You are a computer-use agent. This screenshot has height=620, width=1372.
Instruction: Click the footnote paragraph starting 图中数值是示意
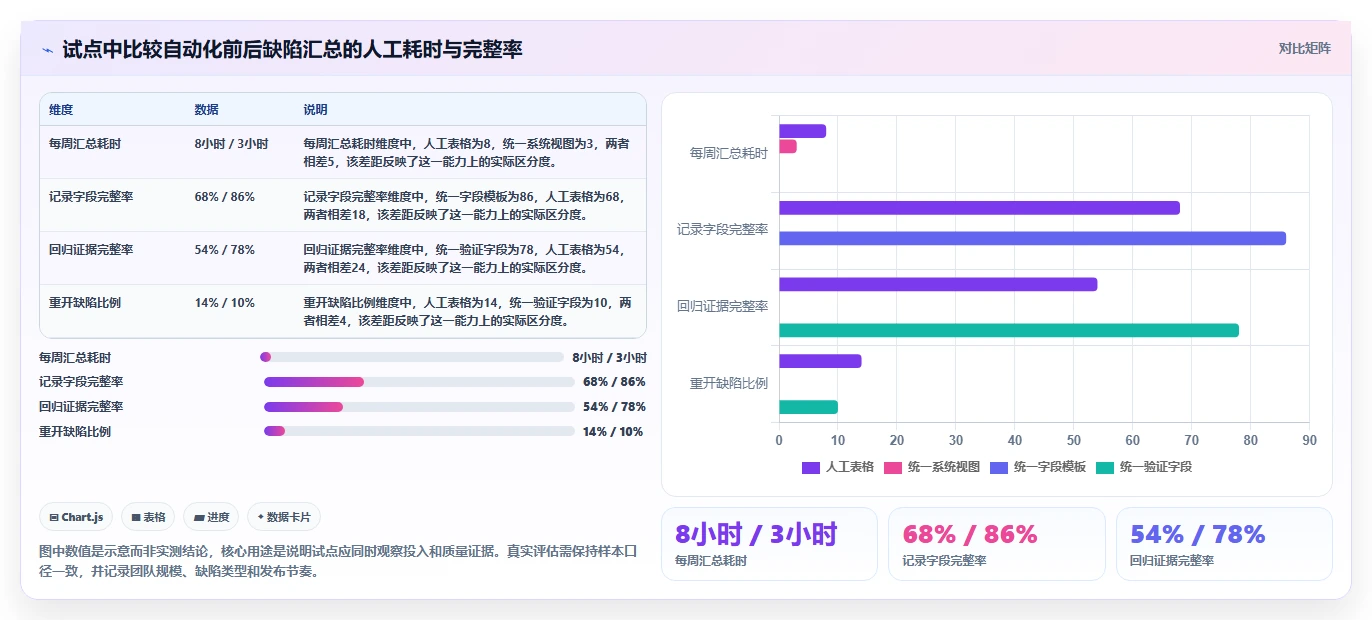pos(338,561)
